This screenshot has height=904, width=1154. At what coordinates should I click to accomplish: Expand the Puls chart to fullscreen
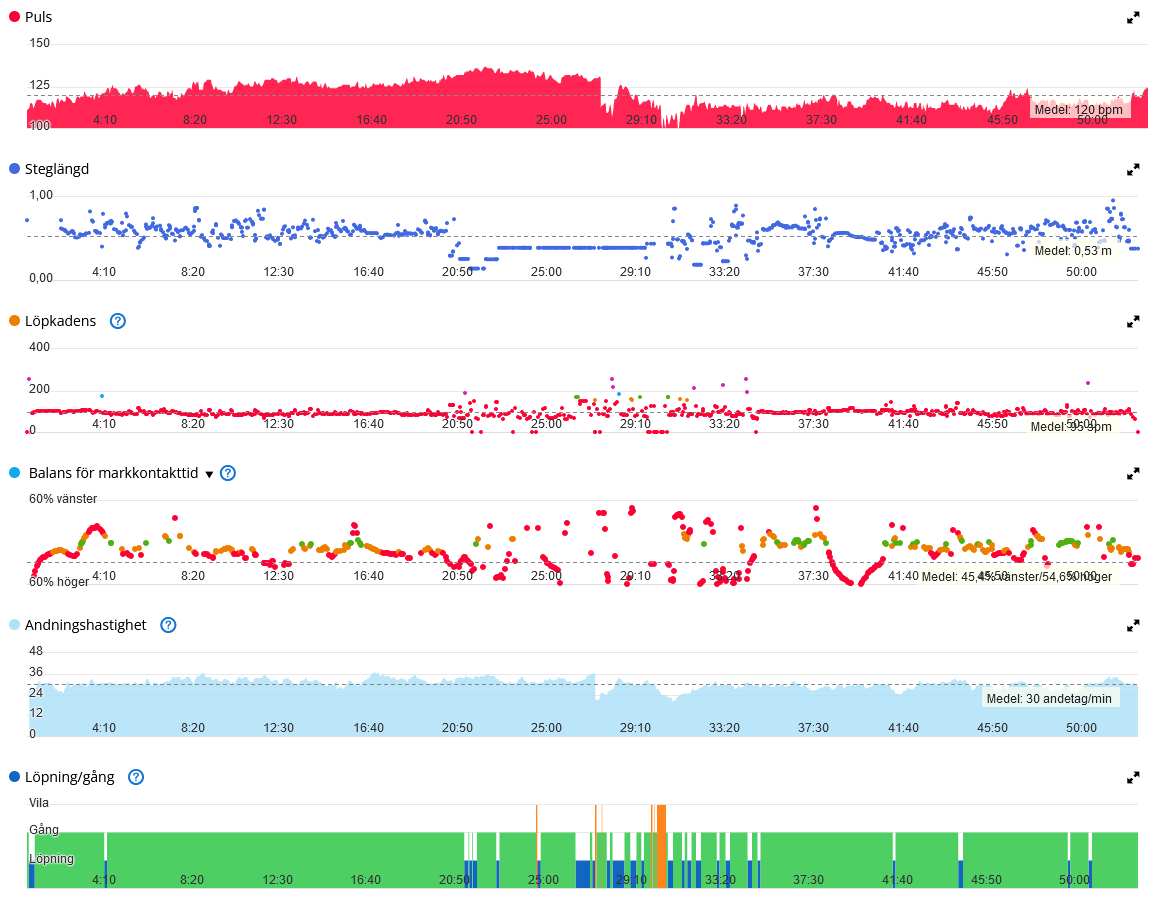point(1133,18)
